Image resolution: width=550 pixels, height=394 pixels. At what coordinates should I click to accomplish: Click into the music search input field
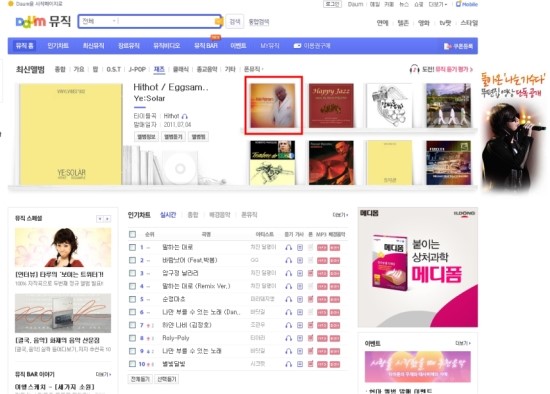point(166,21)
